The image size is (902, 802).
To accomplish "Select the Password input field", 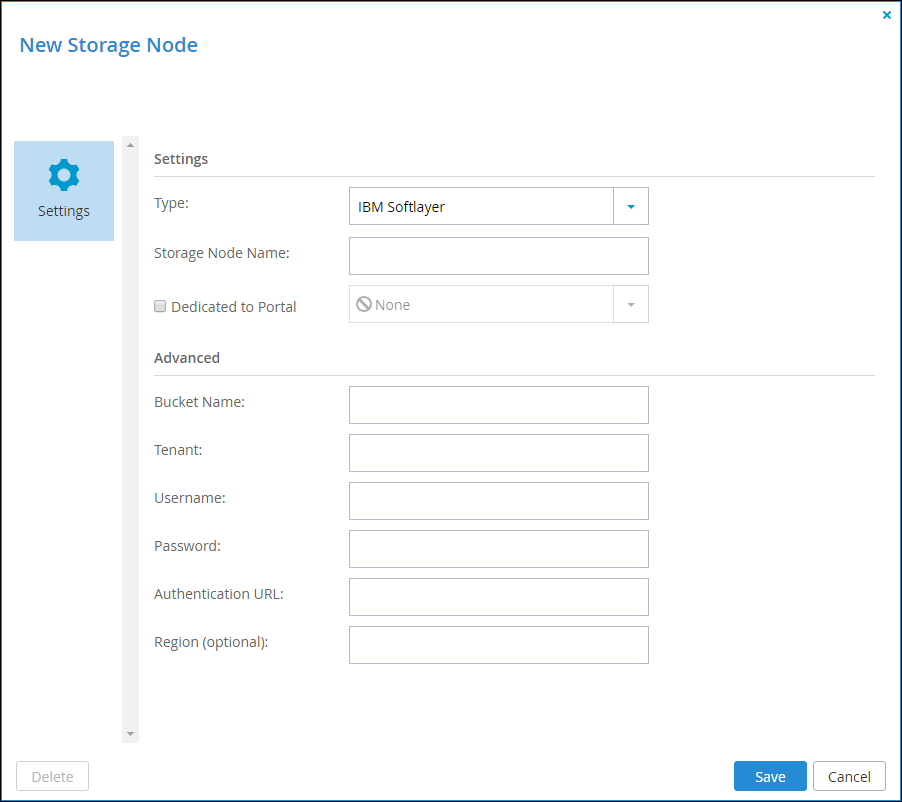I will click(499, 549).
